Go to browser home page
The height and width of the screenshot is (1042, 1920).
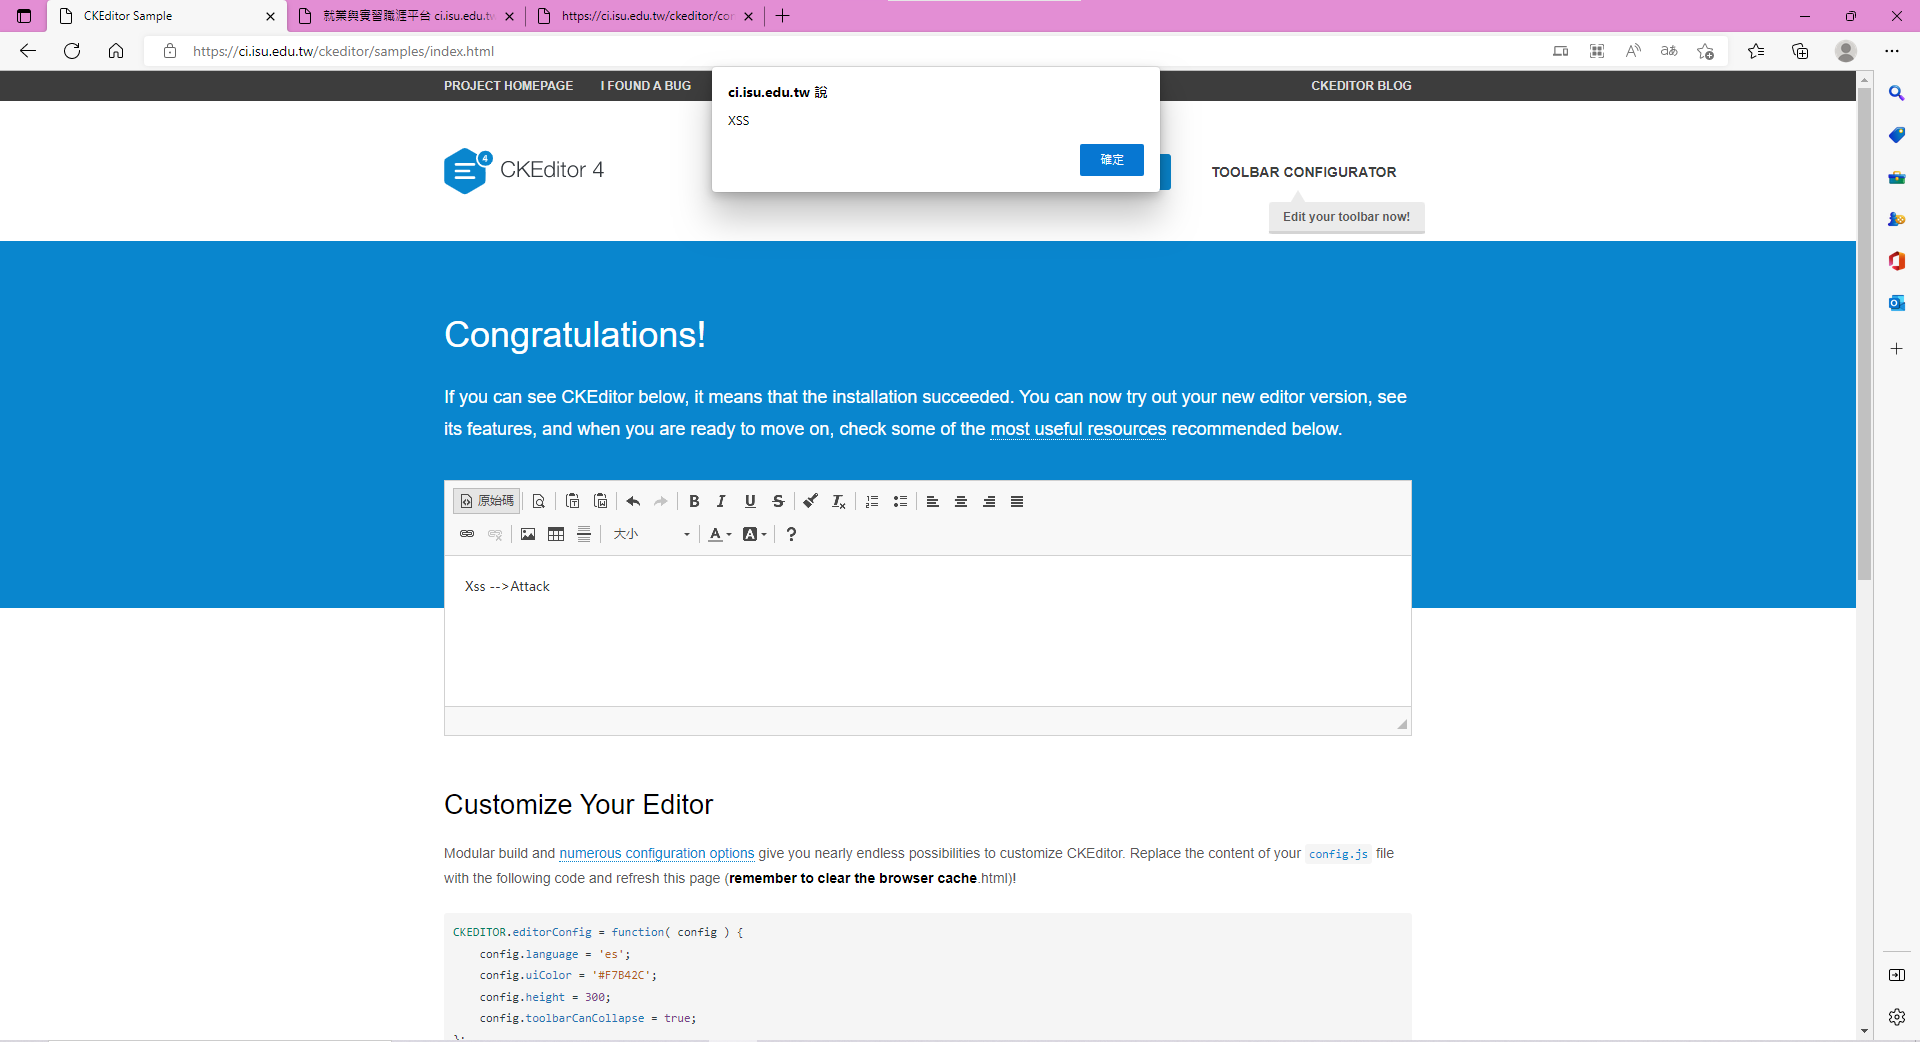tap(116, 51)
